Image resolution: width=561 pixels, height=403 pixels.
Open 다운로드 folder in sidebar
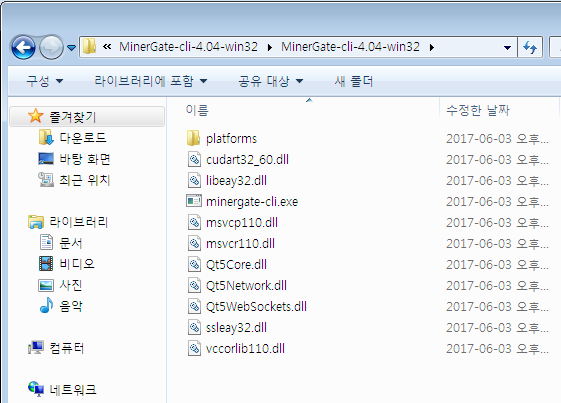click(x=83, y=138)
